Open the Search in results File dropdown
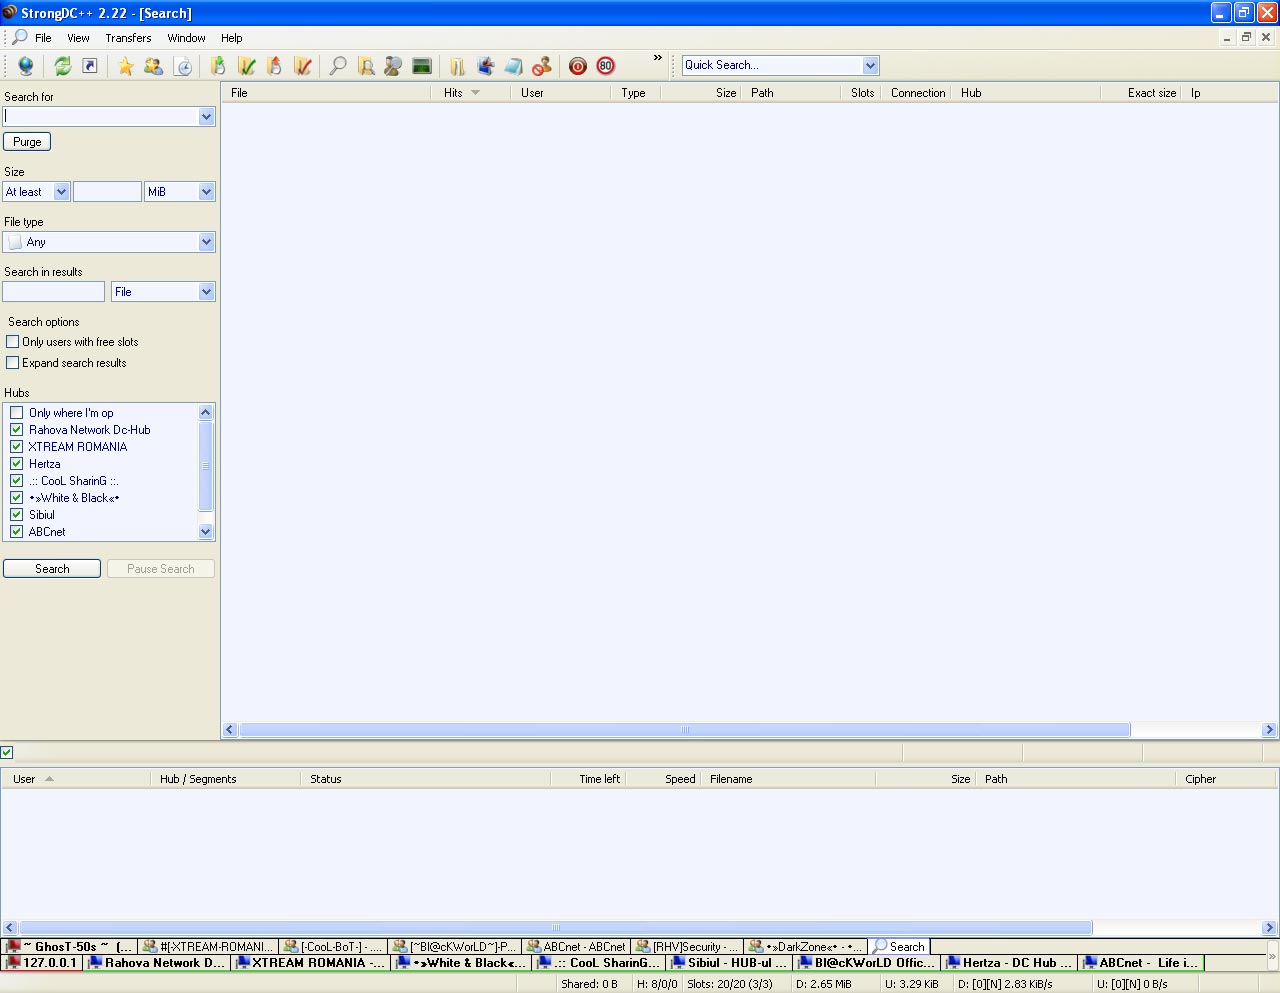 206,292
